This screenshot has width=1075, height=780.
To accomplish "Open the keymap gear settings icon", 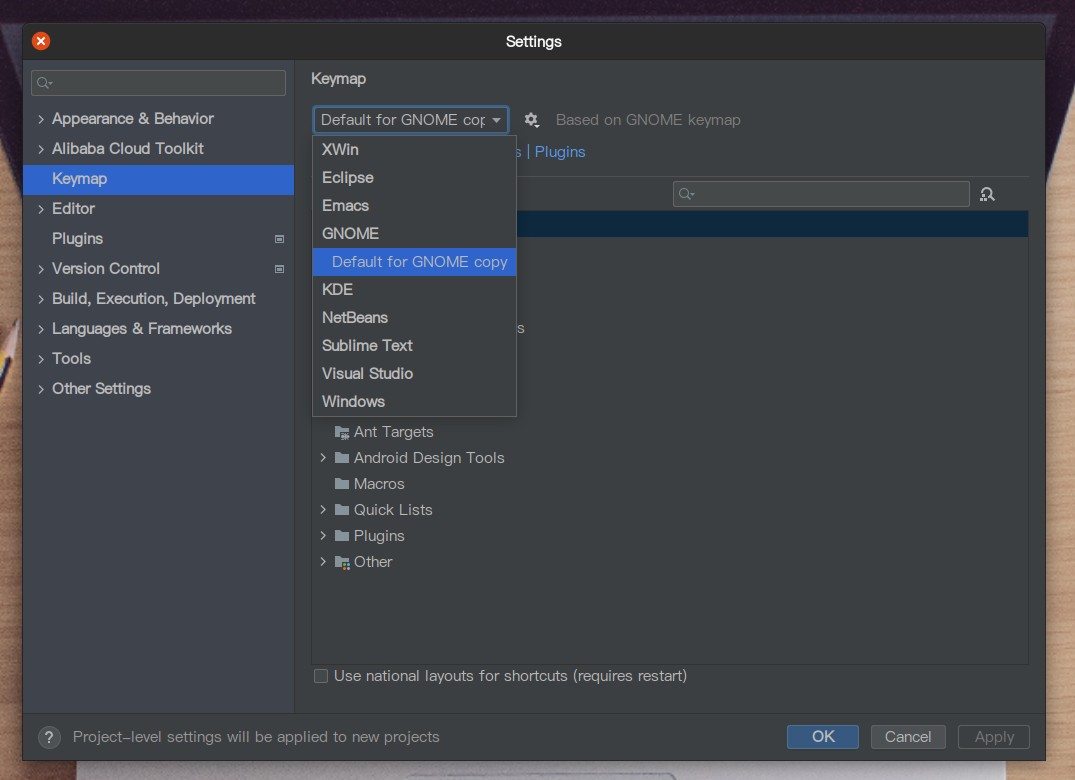I will (531, 120).
